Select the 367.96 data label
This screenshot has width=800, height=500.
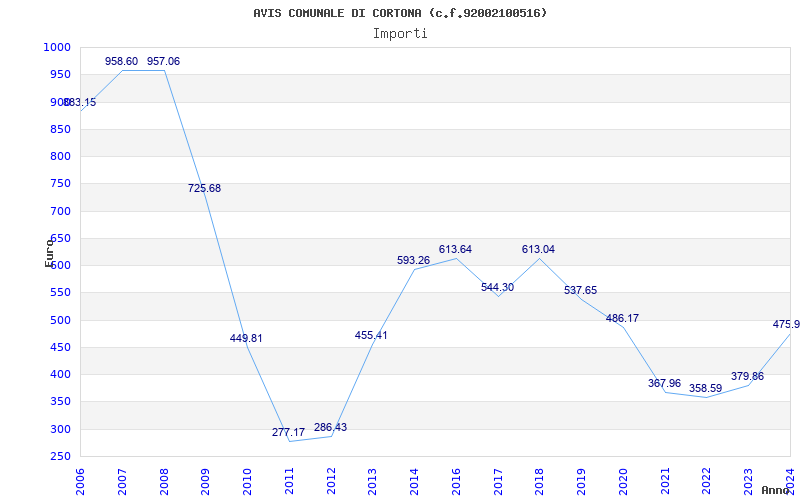pyautogui.click(x=664, y=383)
